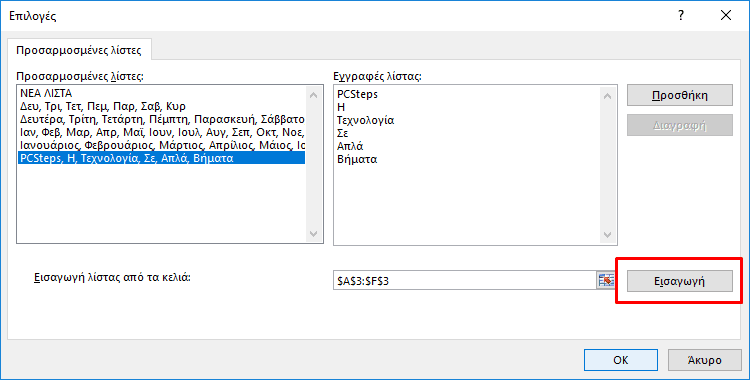This screenshot has width=750, height=380.
Task: Select the Ιαν, Φεβ, Μαρ list item
Action: (x=162, y=132)
